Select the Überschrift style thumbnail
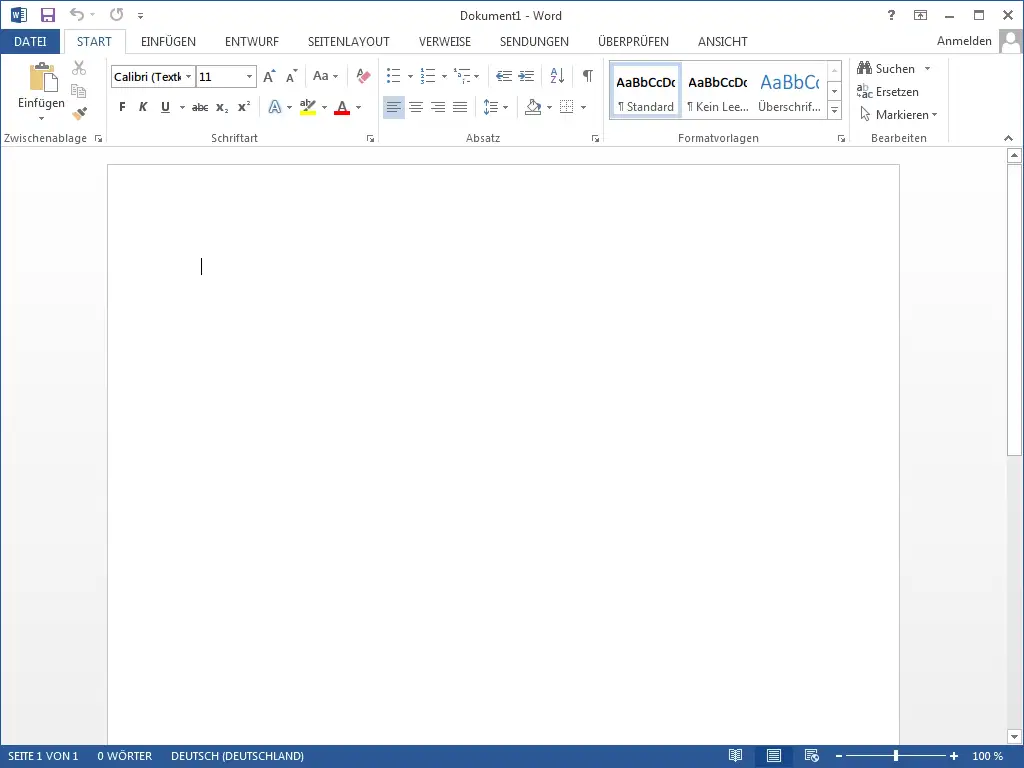The width and height of the screenshot is (1024, 768). 789,91
